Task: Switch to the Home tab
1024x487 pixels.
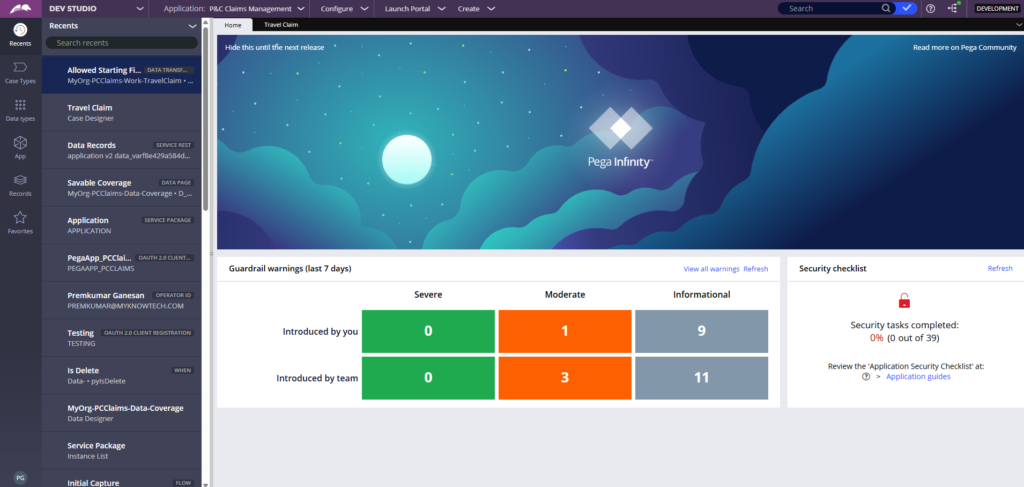Action: (x=234, y=25)
